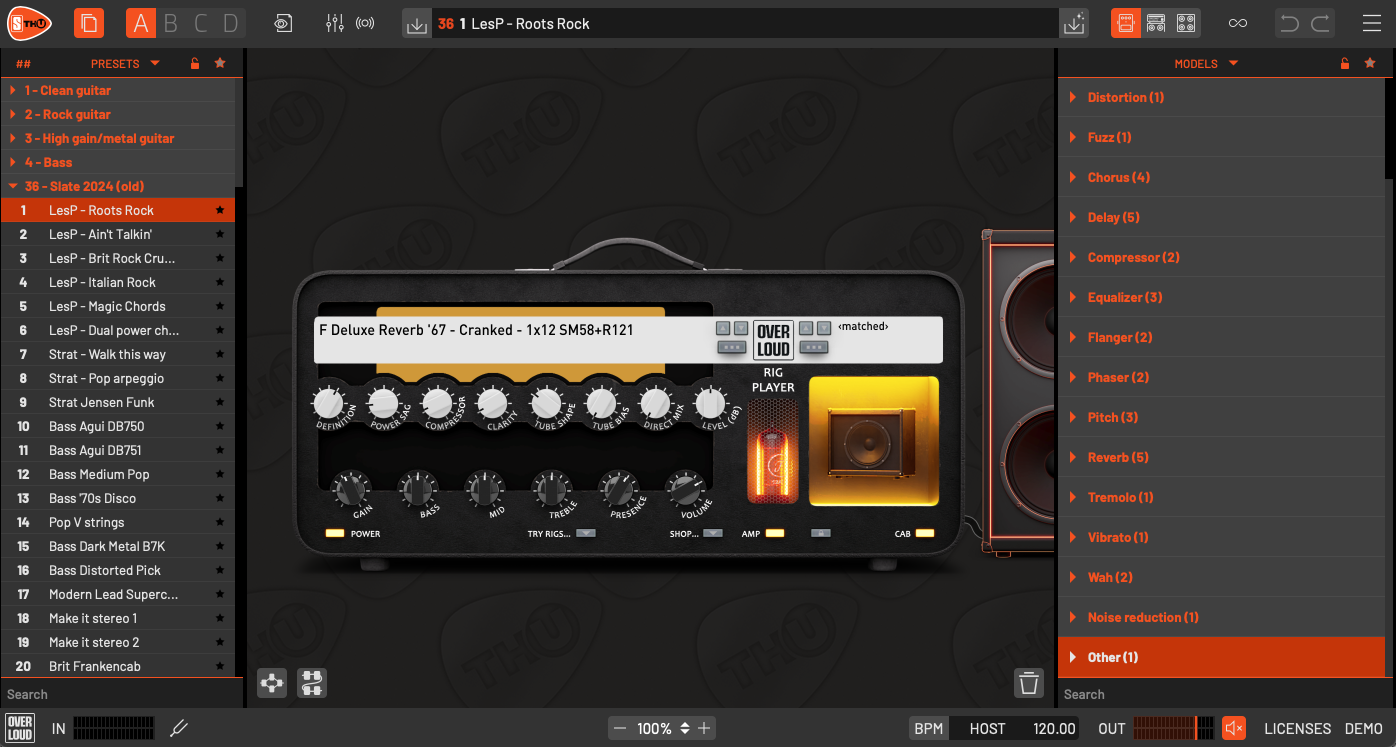The width and height of the screenshot is (1396, 747).
Task: Mute the output speaker button
Action: click(x=1234, y=728)
